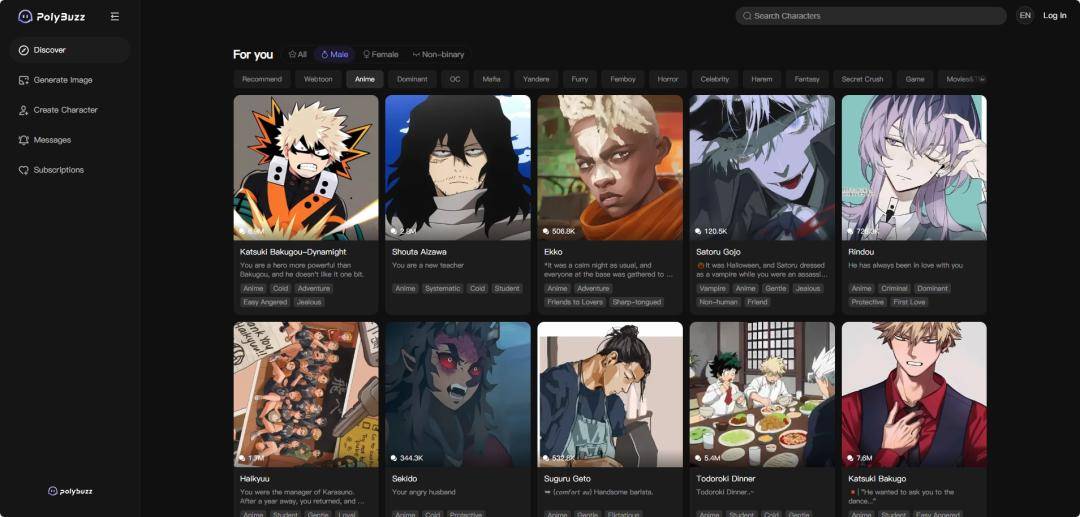Click the Rindou card title

[860, 252]
